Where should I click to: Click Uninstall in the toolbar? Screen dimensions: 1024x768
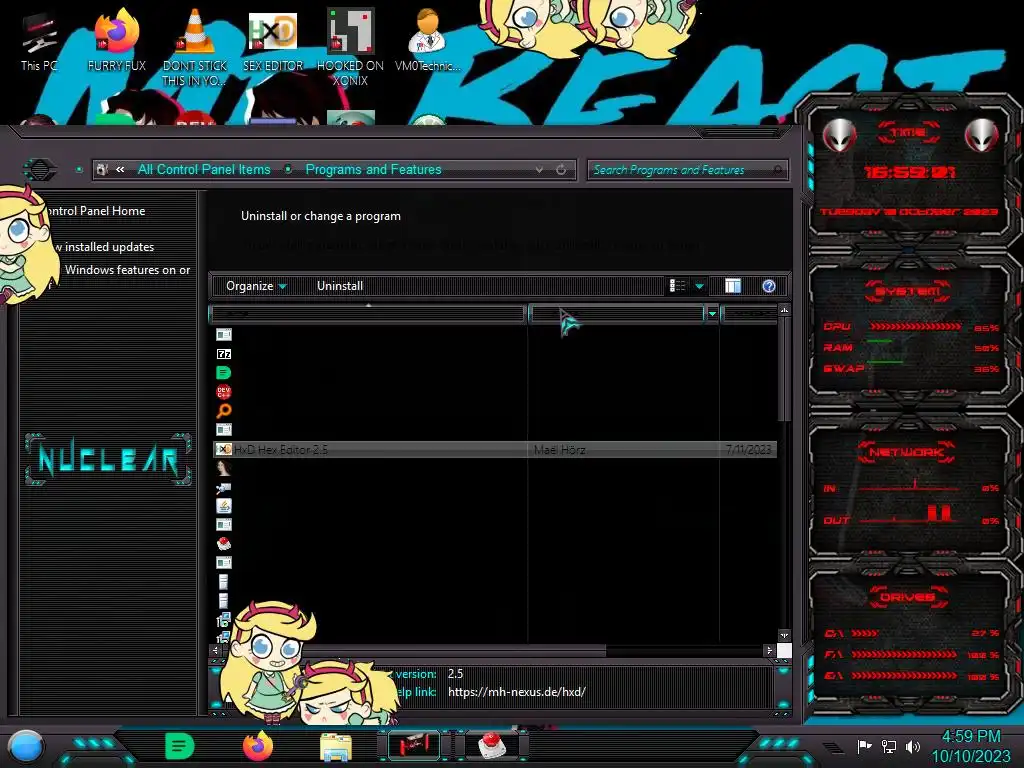coord(340,286)
